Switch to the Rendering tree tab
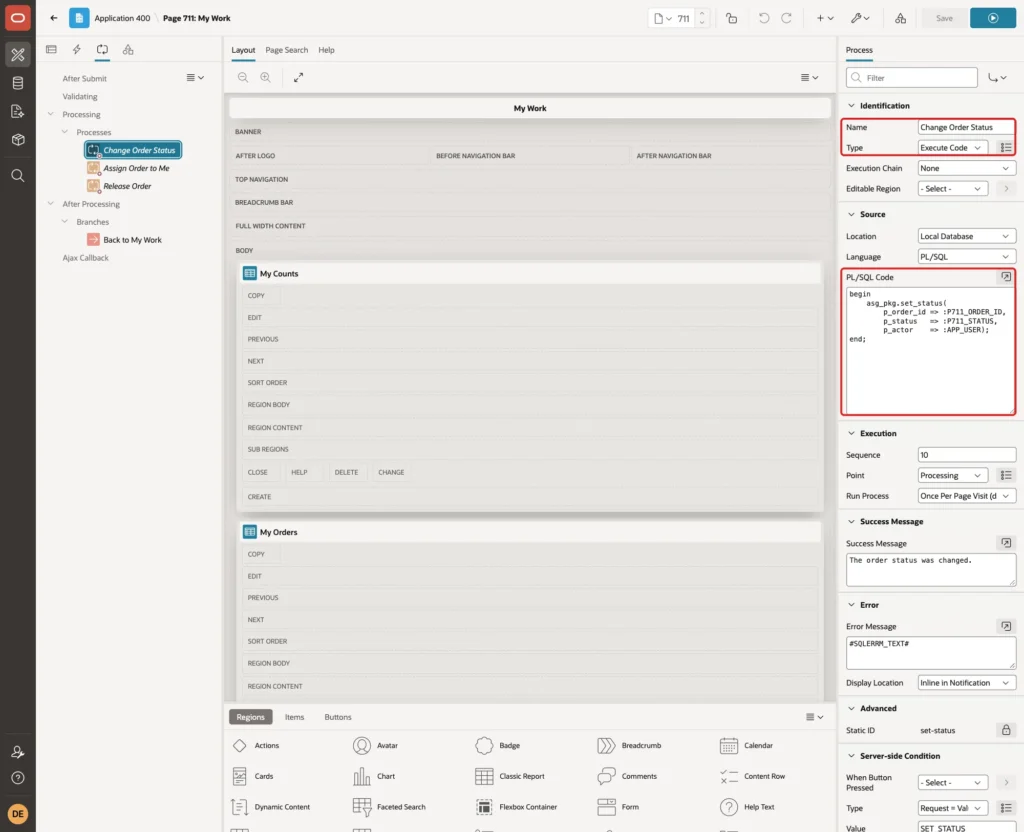This screenshot has width=1024, height=832. tap(52, 50)
